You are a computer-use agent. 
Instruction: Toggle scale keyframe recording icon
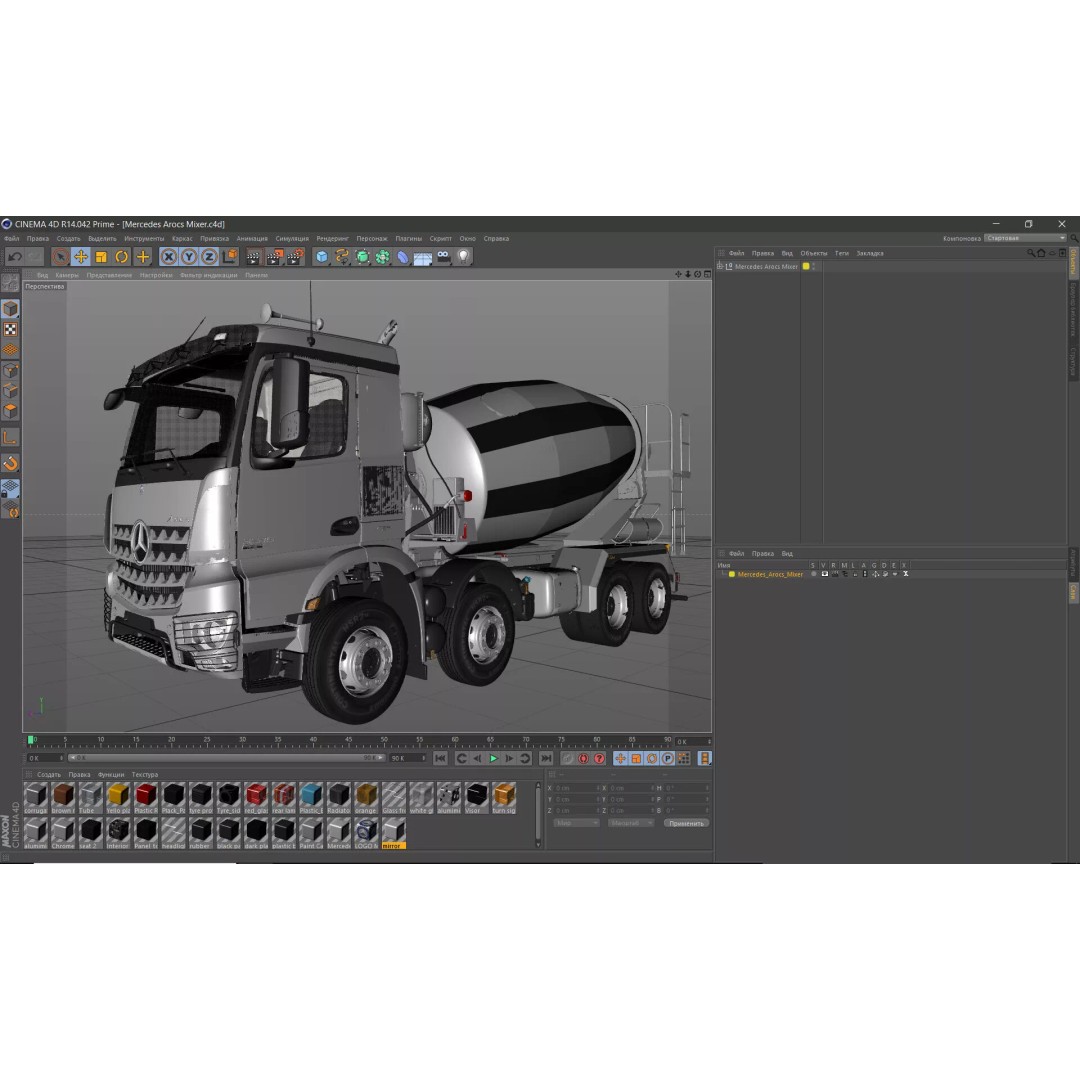[x=636, y=758]
